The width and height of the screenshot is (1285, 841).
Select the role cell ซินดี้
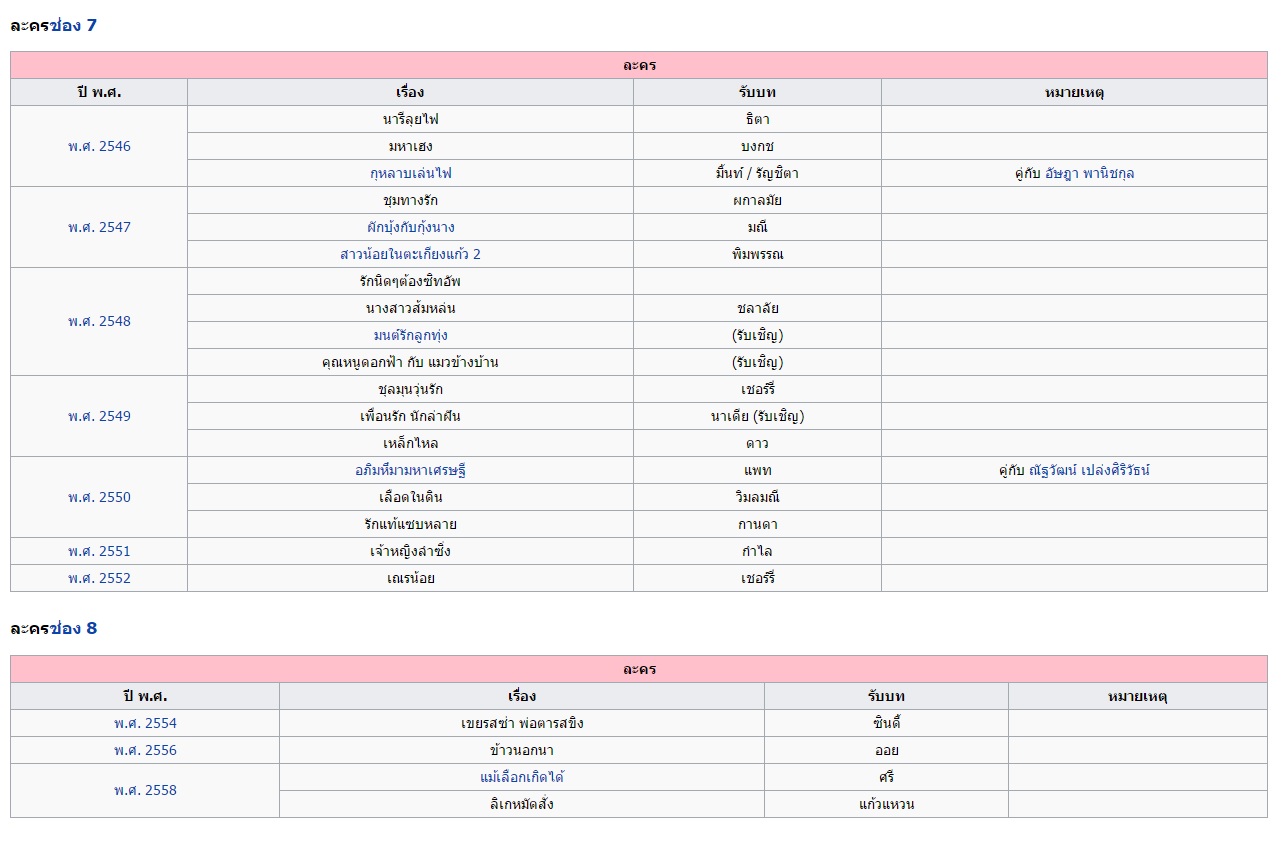(886, 723)
